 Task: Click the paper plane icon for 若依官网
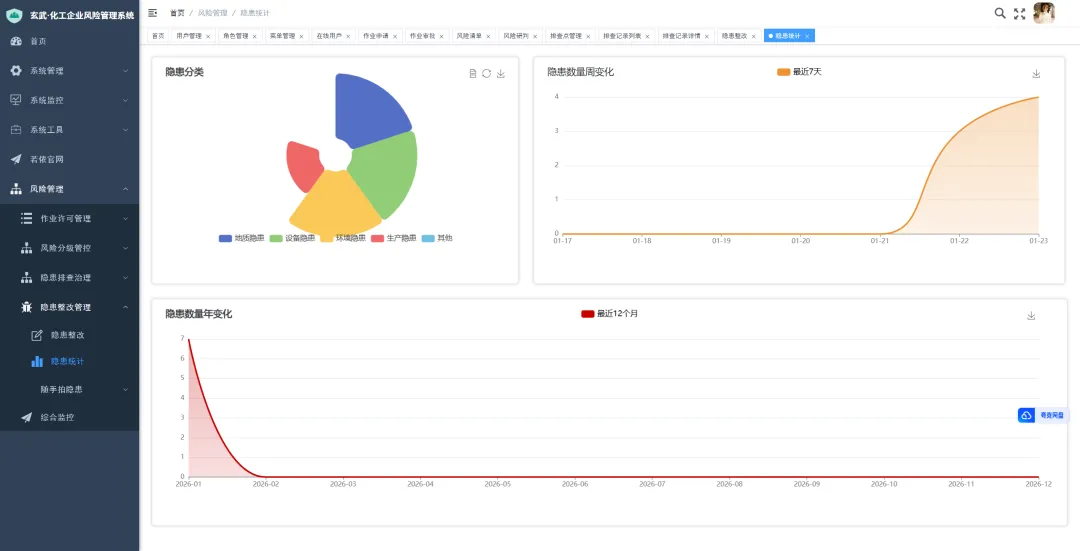[16, 159]
